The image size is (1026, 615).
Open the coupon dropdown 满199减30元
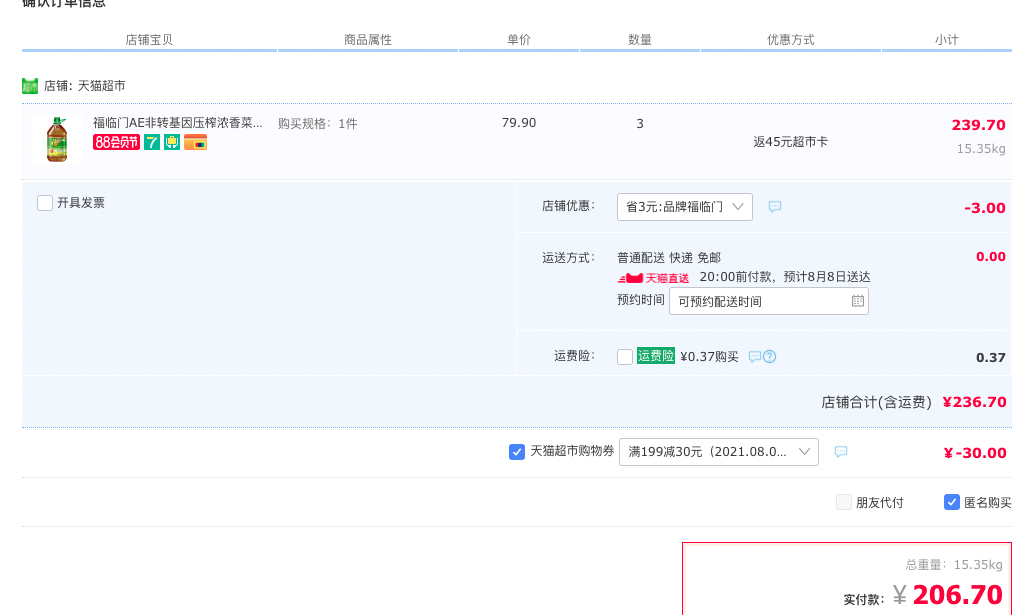pos(718,451)
